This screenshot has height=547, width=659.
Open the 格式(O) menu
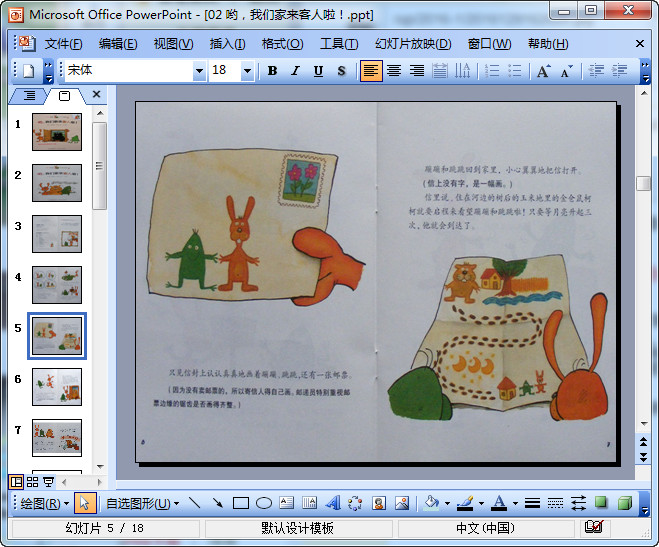[282, 44]
